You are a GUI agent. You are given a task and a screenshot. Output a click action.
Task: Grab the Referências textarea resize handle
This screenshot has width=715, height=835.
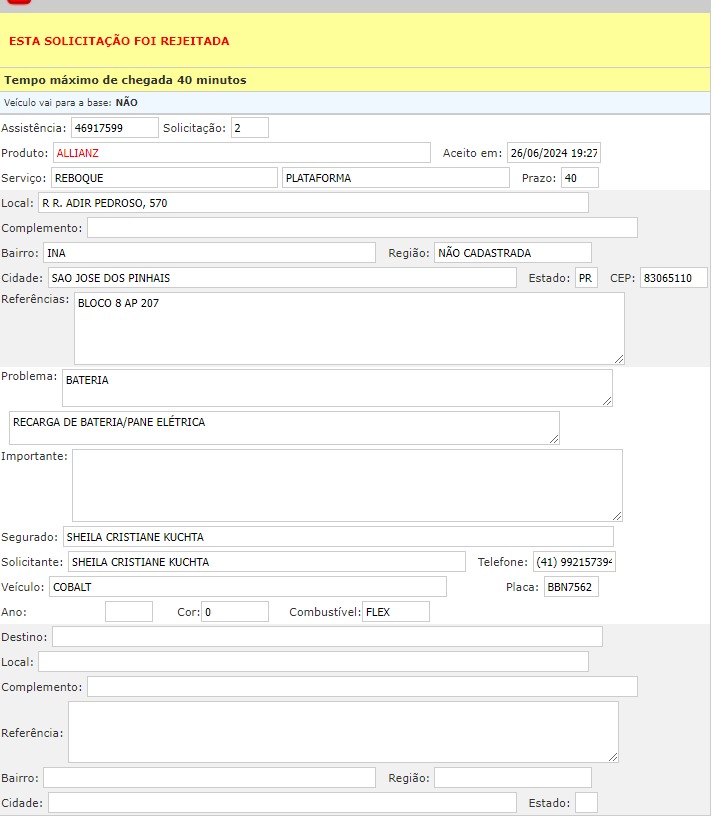pos(619,359)
